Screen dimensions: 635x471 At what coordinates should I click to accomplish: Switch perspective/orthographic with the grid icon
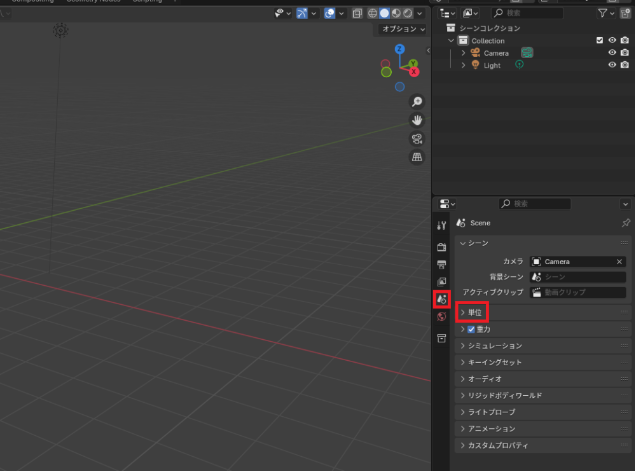click(x=417, y=157)
